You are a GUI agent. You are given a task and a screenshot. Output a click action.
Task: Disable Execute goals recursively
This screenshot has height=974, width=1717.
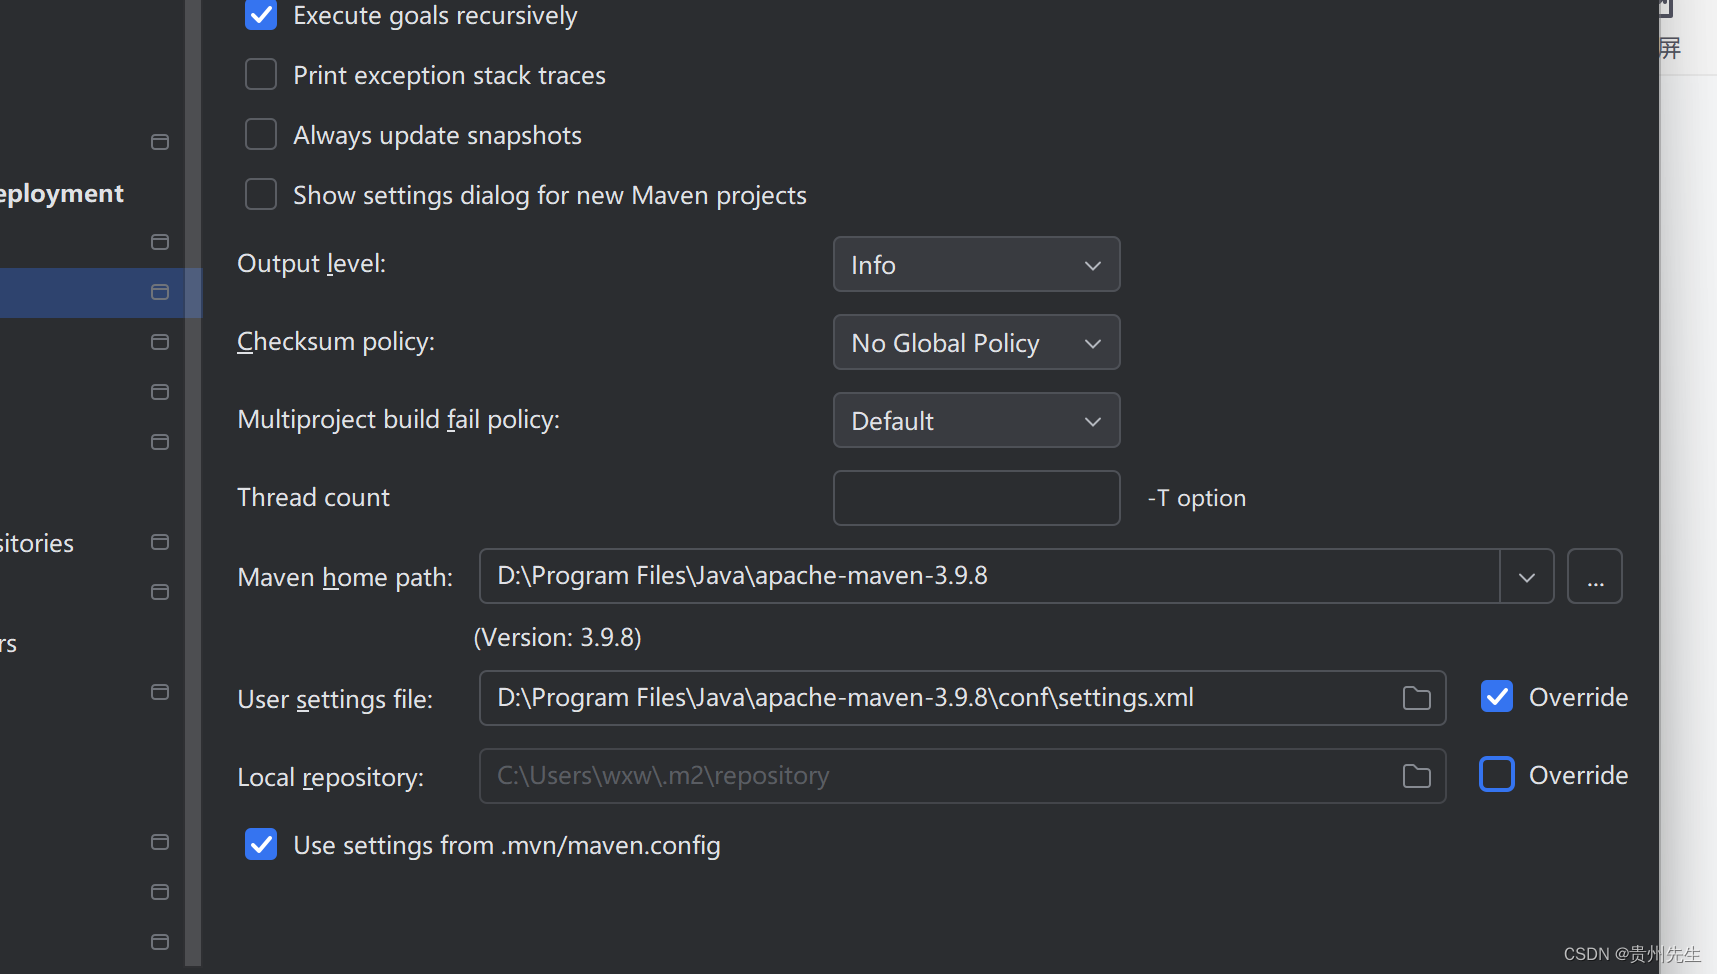point(260,15)
